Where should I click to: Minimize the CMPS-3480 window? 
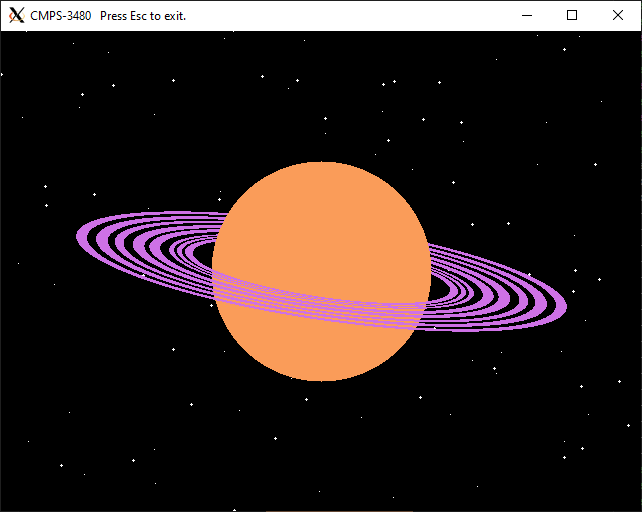coord(527,16)
